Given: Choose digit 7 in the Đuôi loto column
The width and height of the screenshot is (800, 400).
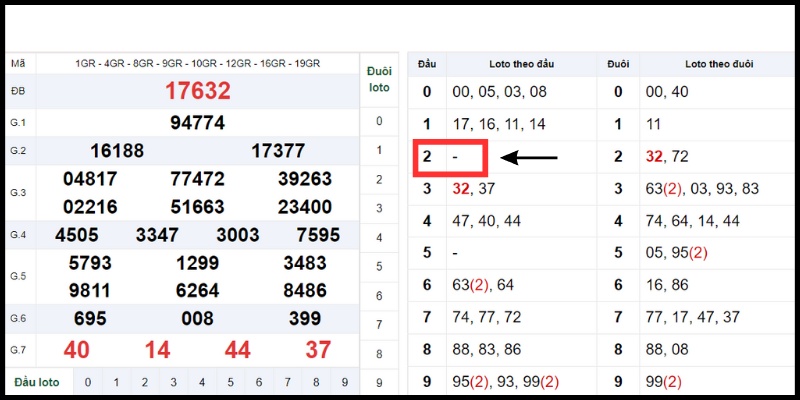Looking at the screenshot, I should pyautogui.click(x=378, y=324).
